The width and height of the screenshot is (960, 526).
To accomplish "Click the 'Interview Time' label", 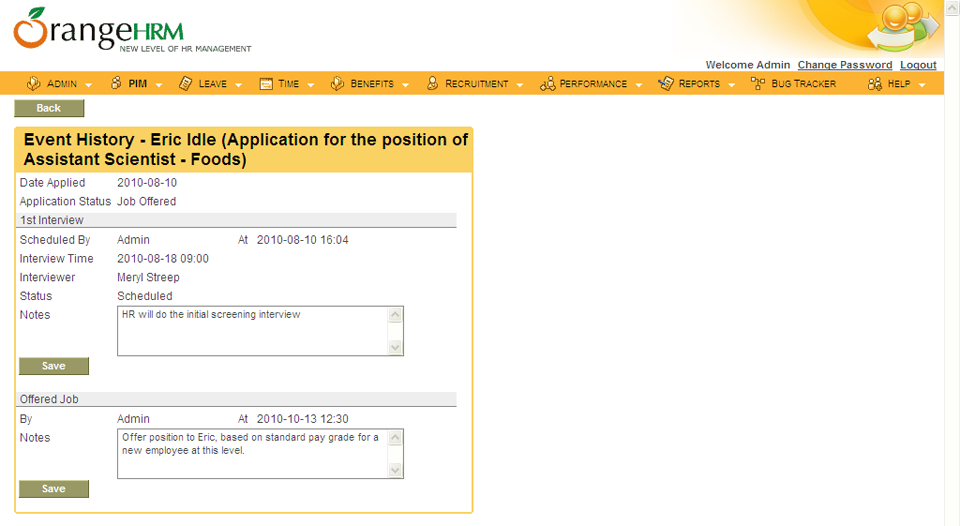I will click(x=56, y=258).
